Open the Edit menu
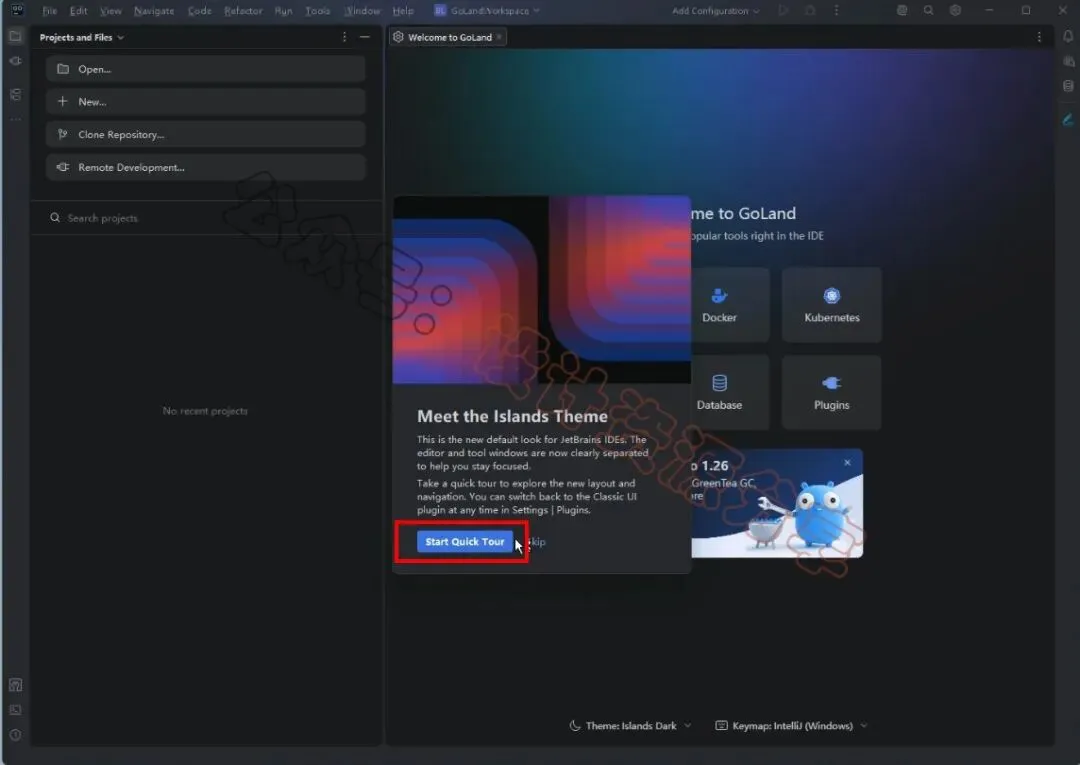Viewport: 1080px width, 765px height. 79,10
